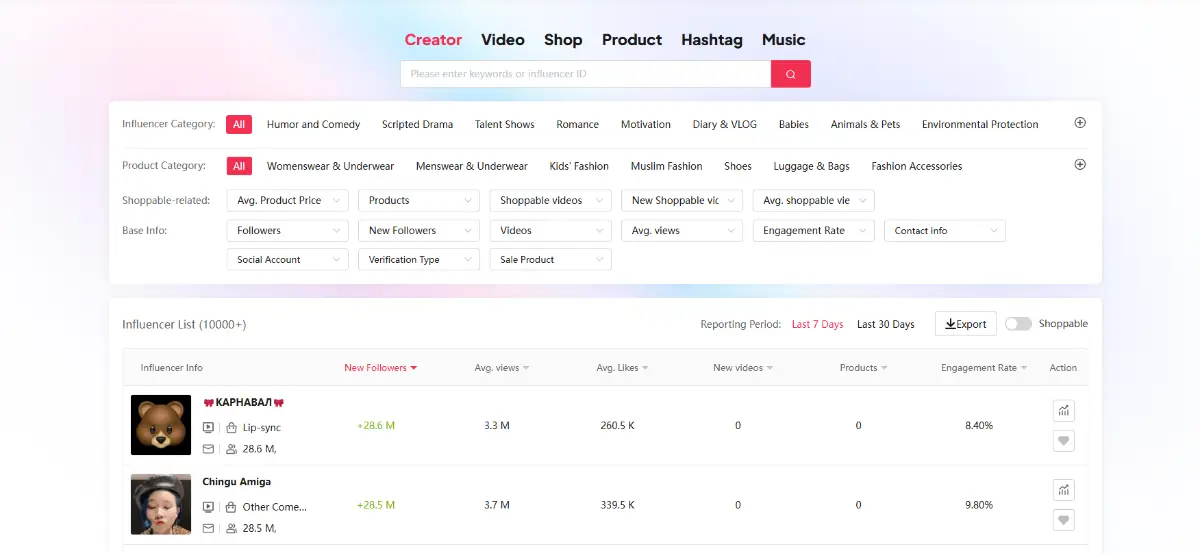The image size is (1200, 553).
Task: Click the Export button
Action: 965,324
